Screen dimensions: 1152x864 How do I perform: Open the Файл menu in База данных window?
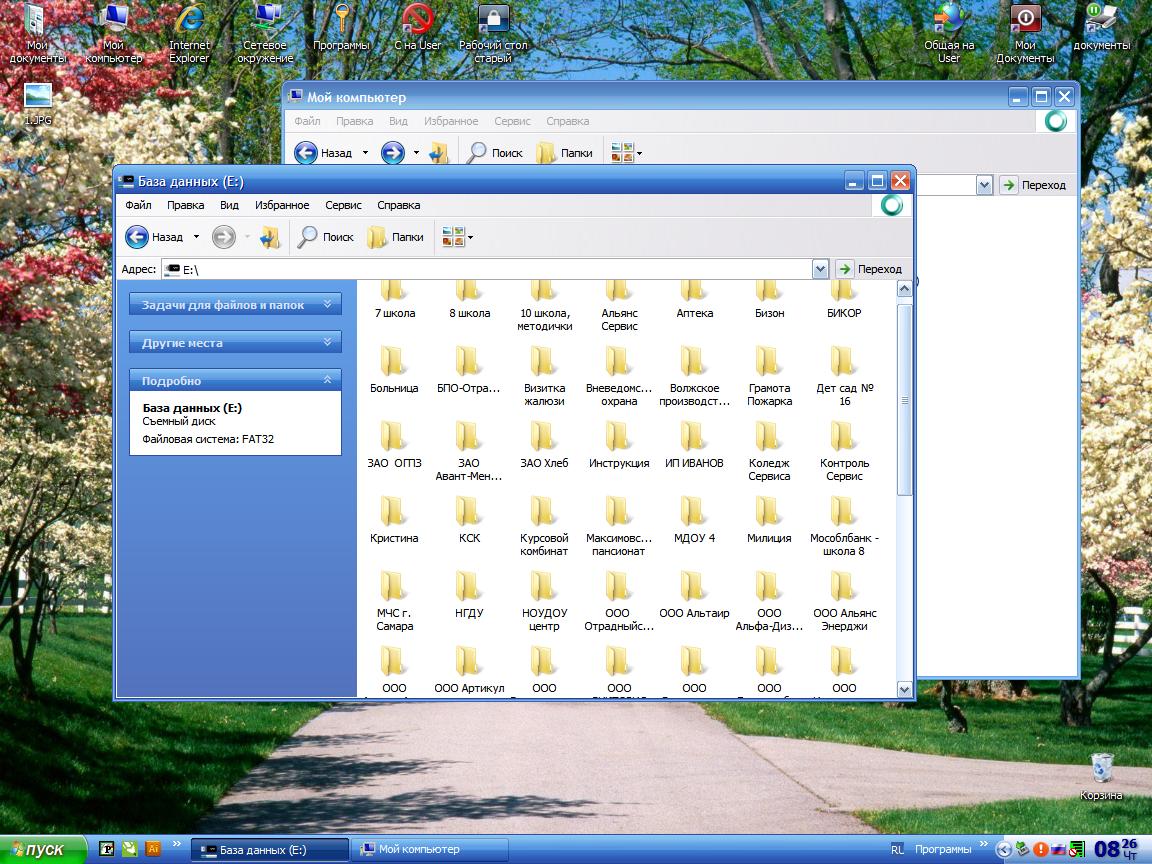pos(138,205)
